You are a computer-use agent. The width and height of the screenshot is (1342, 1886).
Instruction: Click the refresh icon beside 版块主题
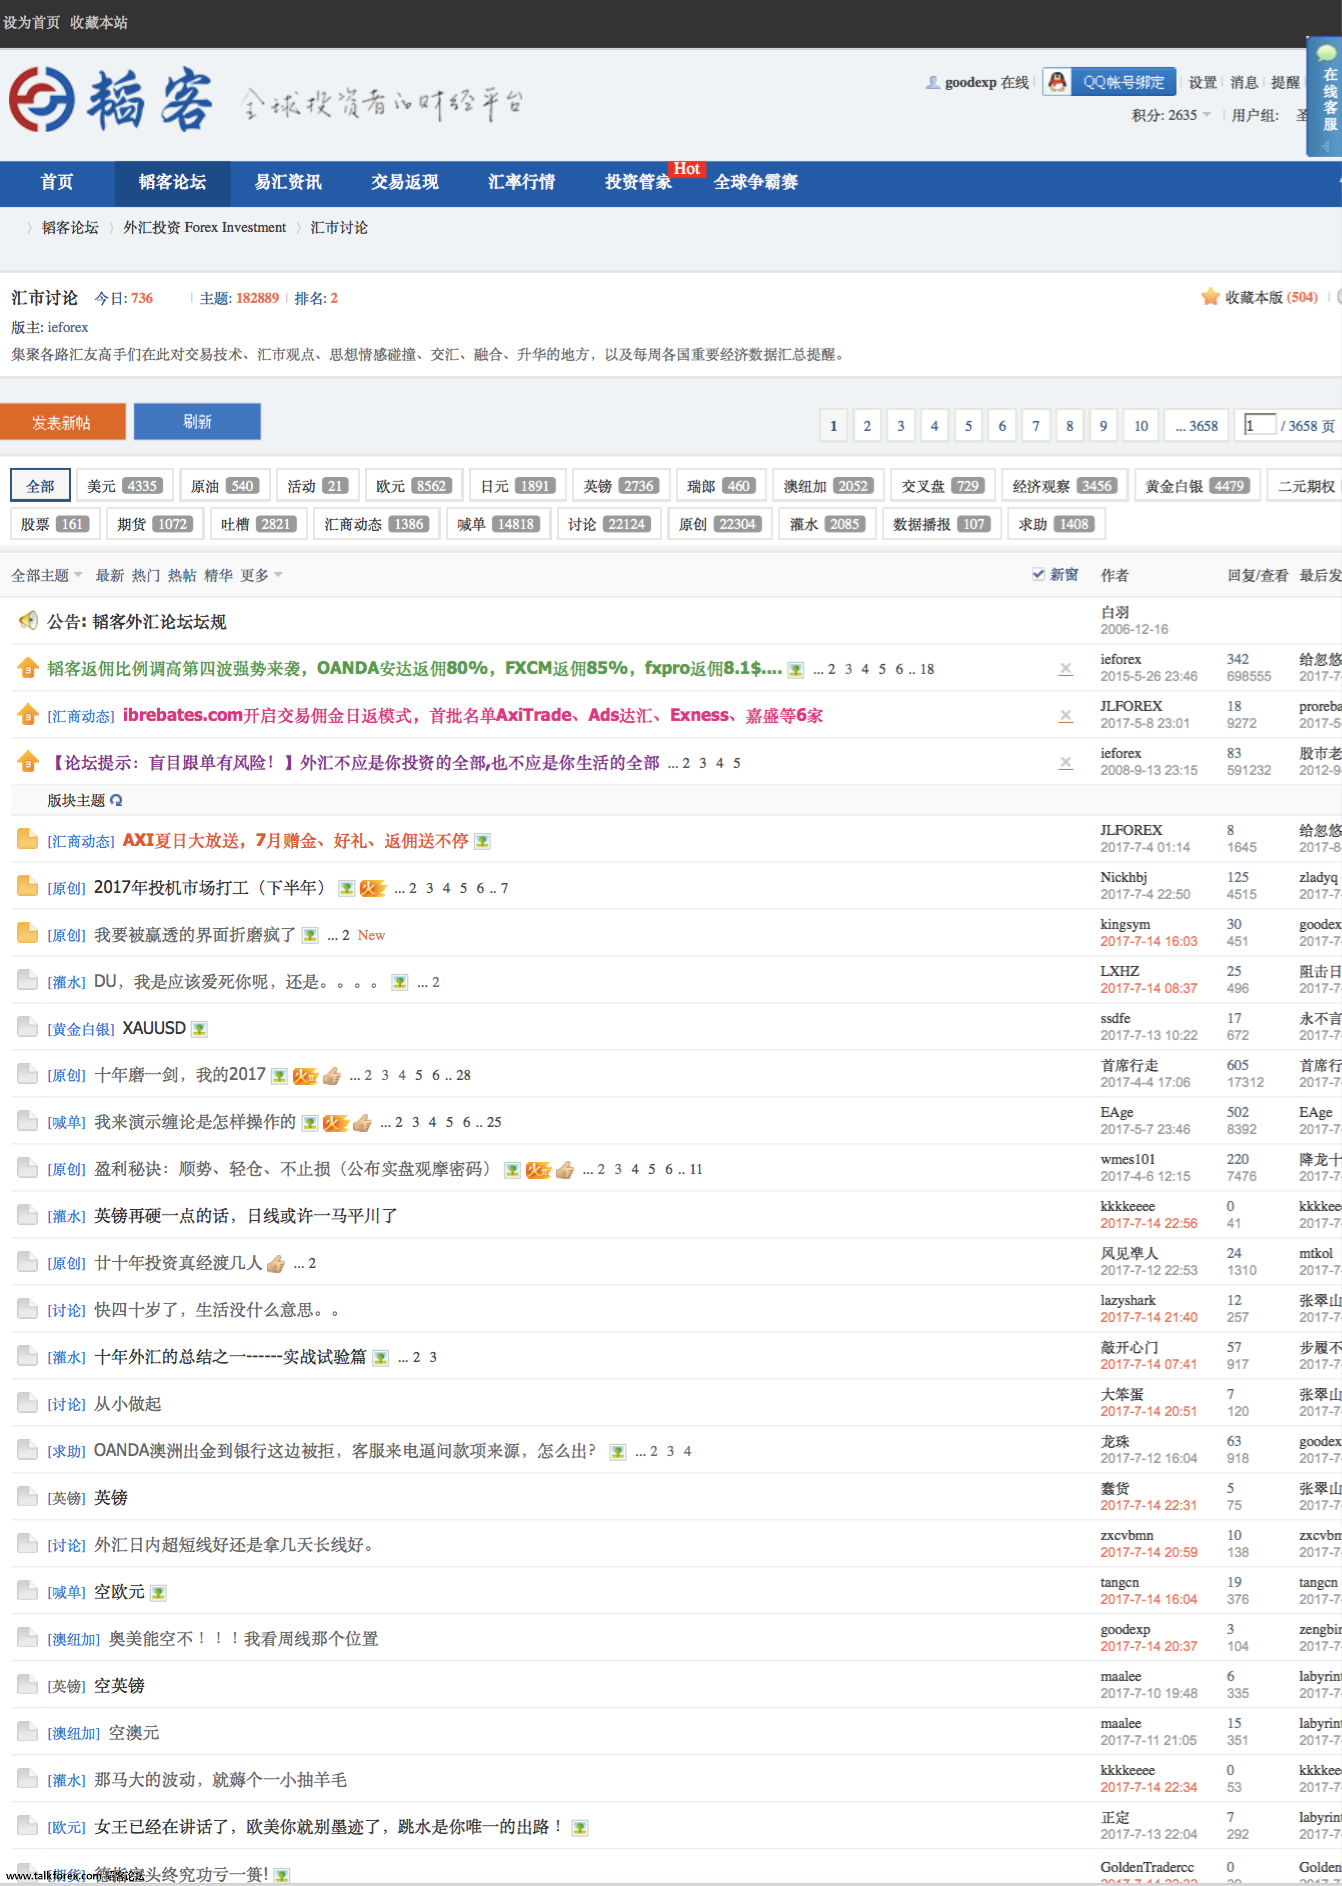[116, 800]
